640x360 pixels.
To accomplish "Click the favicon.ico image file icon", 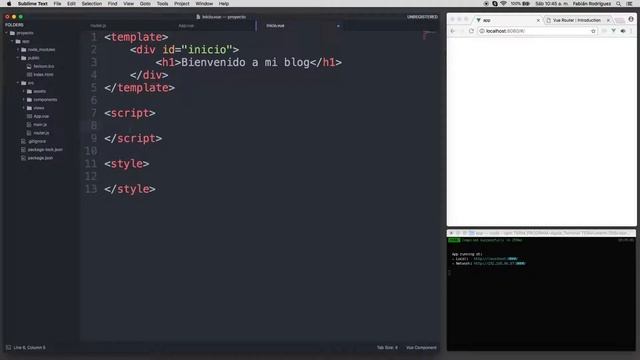I will click(29, 66).
